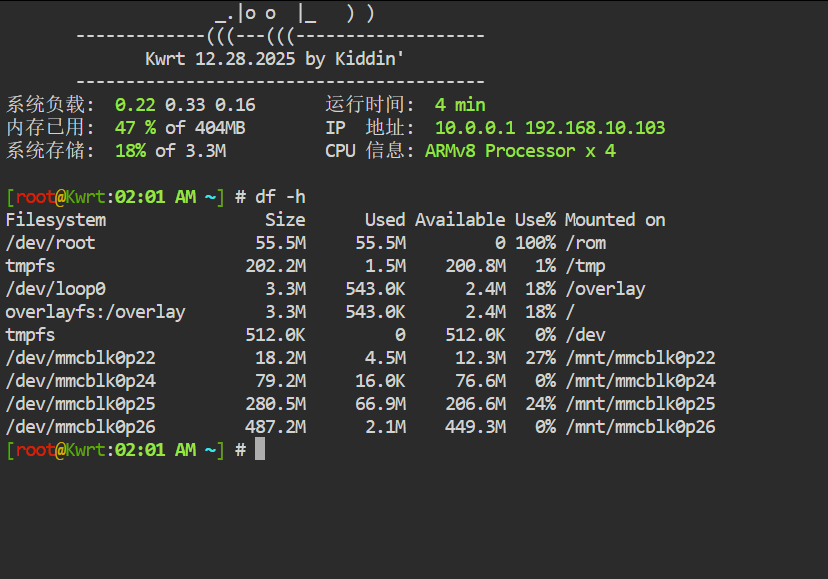The image size is (828, 579).
Task: Click the green '47 %' memory usage value
Action: (x=135, y=128)
